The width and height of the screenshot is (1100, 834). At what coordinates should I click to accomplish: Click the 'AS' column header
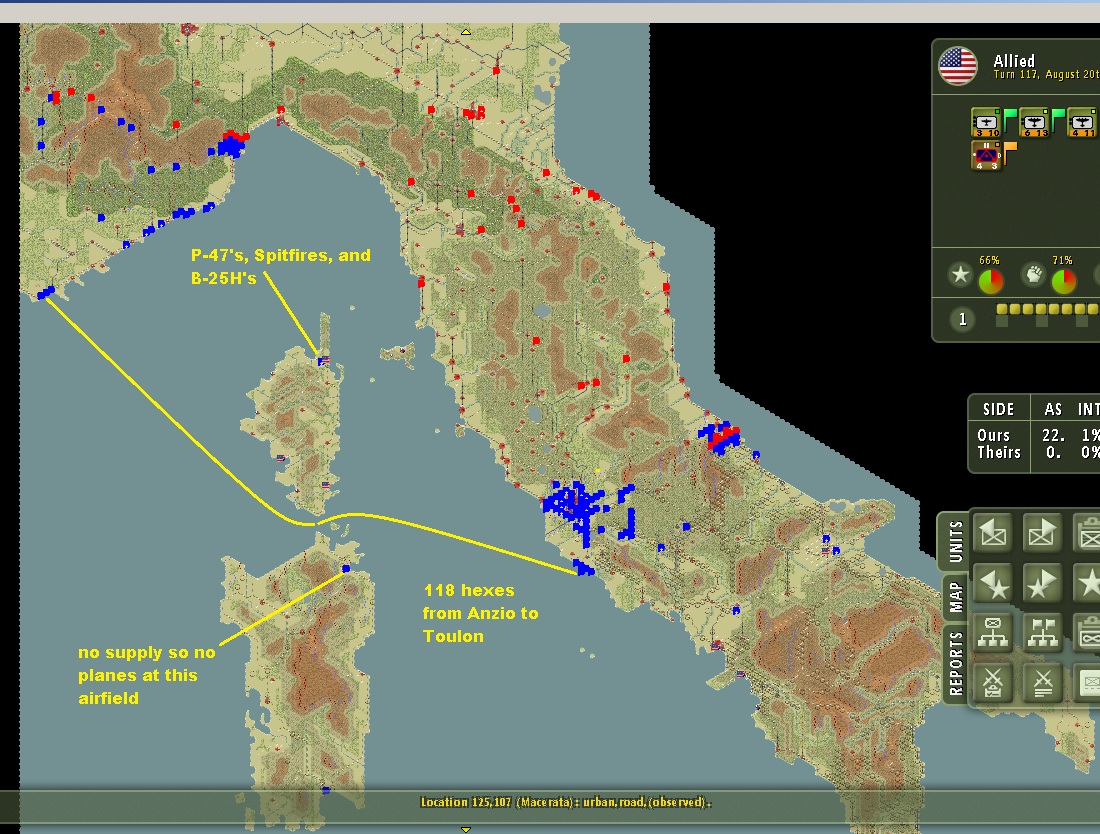click(1052, 410)
